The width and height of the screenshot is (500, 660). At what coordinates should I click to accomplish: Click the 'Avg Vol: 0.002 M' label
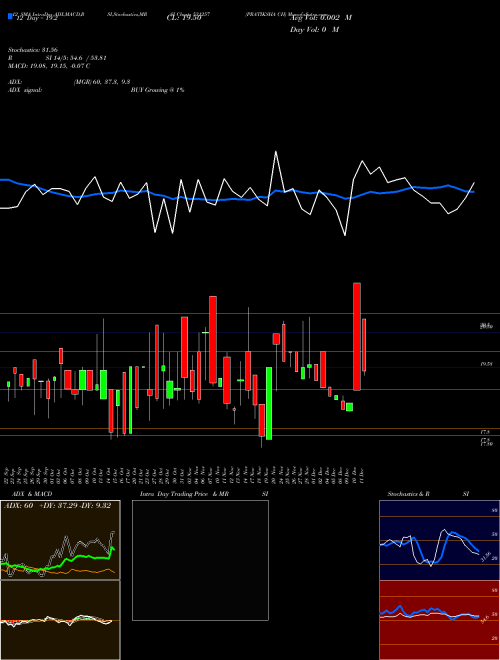click(321, 18)
